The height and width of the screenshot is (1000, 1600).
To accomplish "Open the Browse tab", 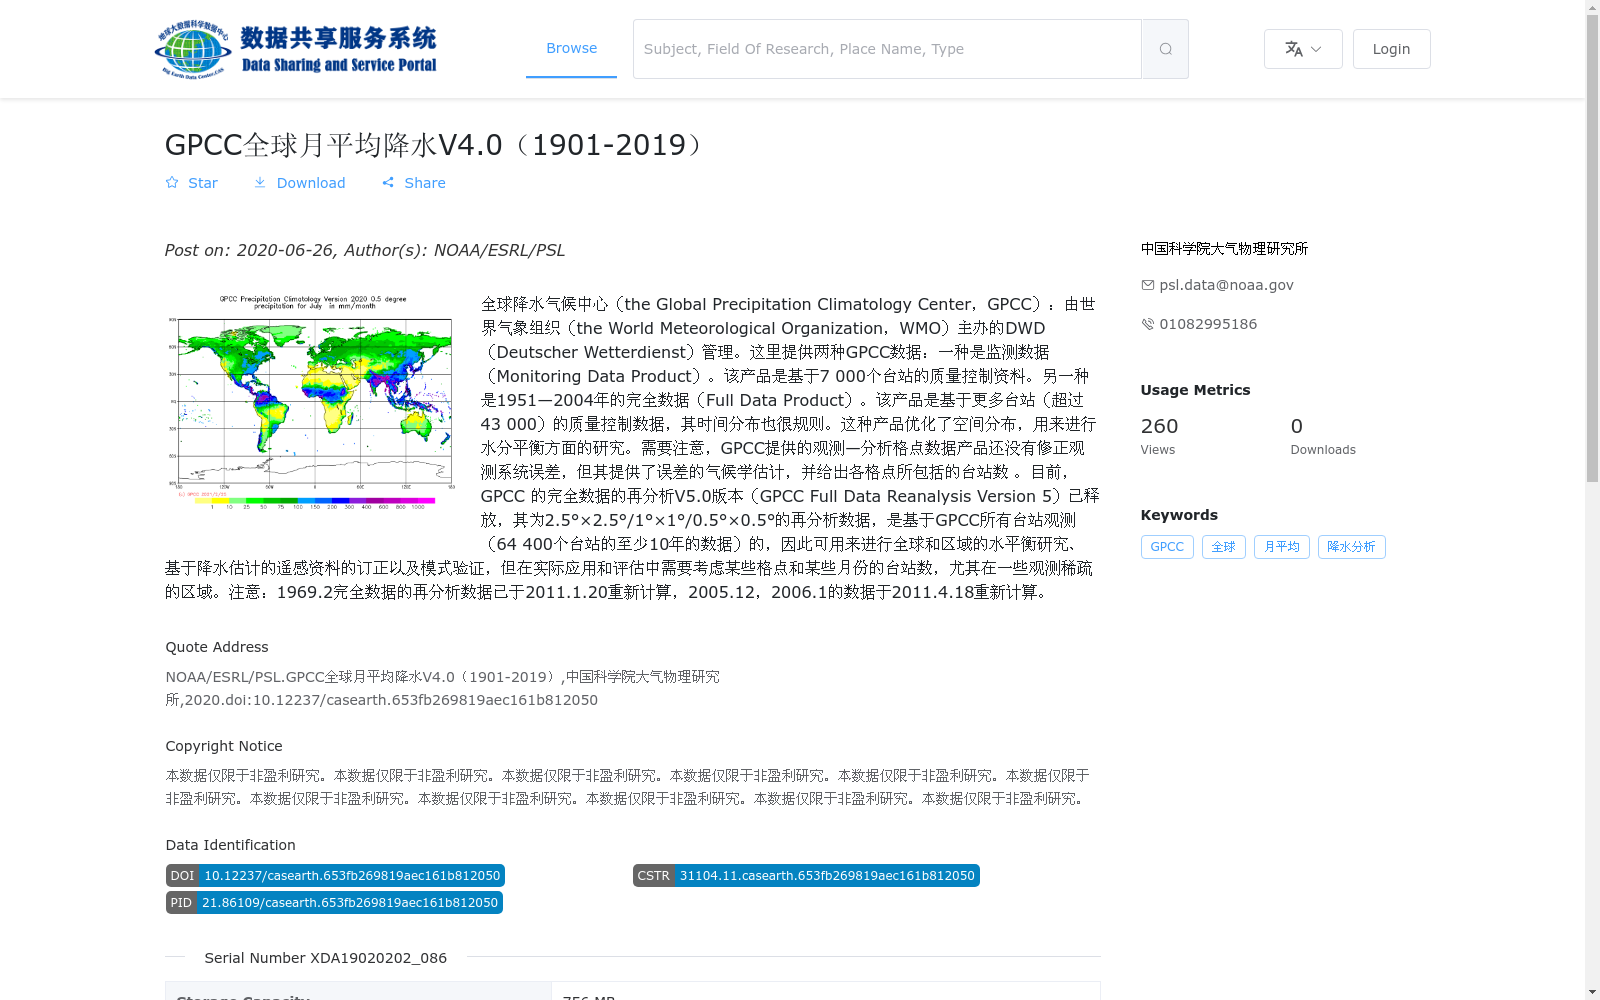I will pyautogui.click(x=571, y=48).
